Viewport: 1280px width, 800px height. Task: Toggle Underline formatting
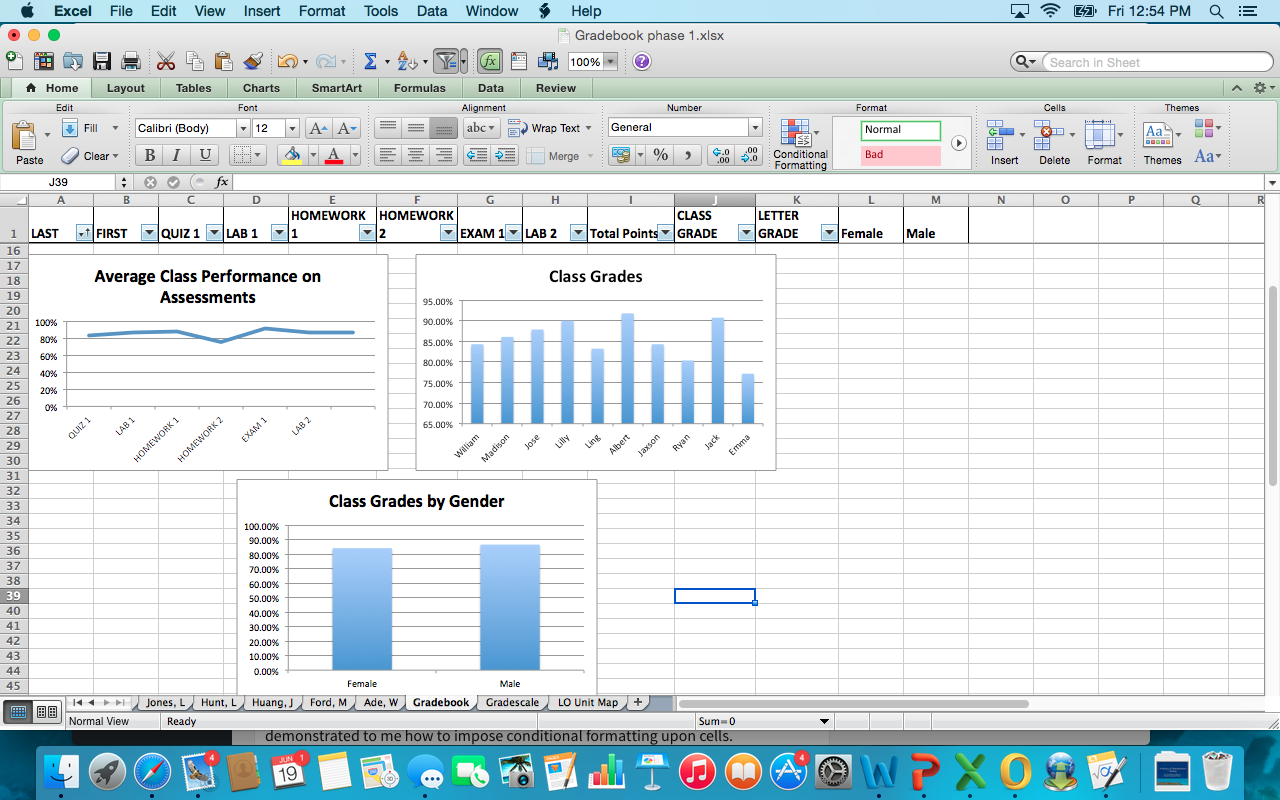point(205,155)
